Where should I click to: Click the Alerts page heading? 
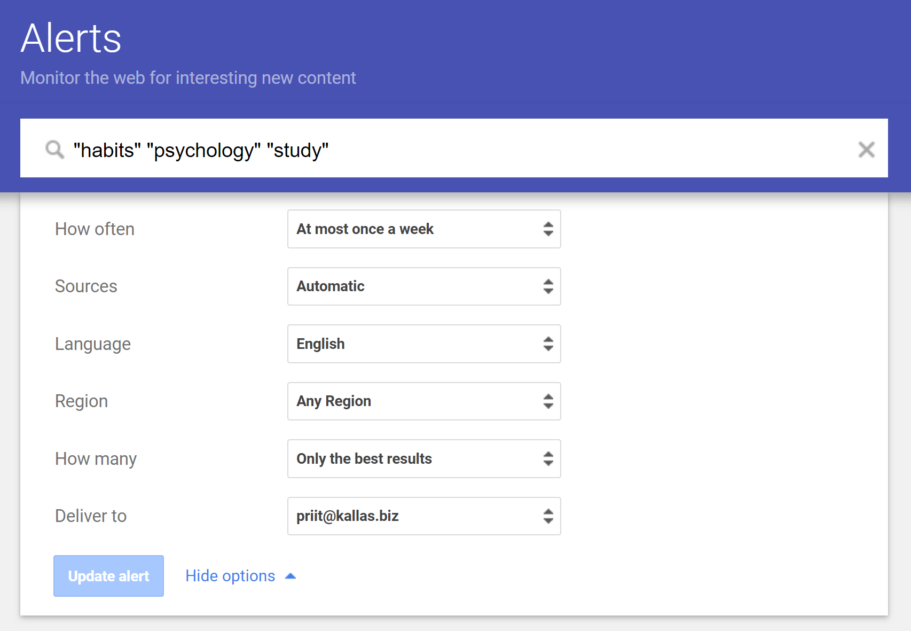click(x=70, y=38)
